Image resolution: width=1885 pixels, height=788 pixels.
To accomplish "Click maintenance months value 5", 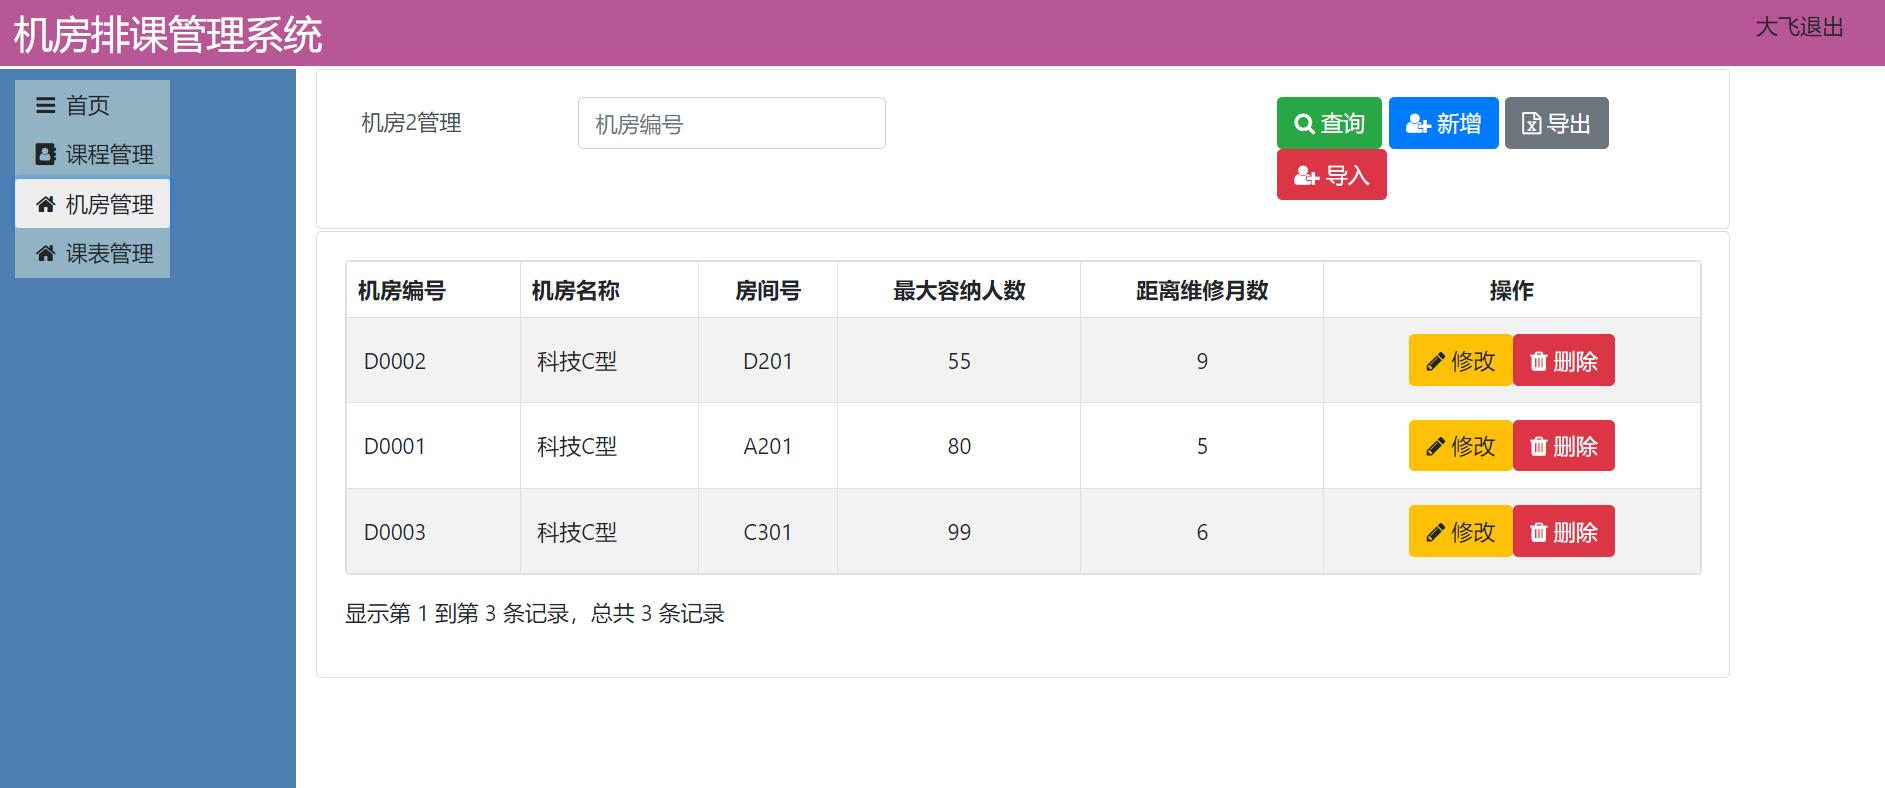I will (x=1202, y=446).
